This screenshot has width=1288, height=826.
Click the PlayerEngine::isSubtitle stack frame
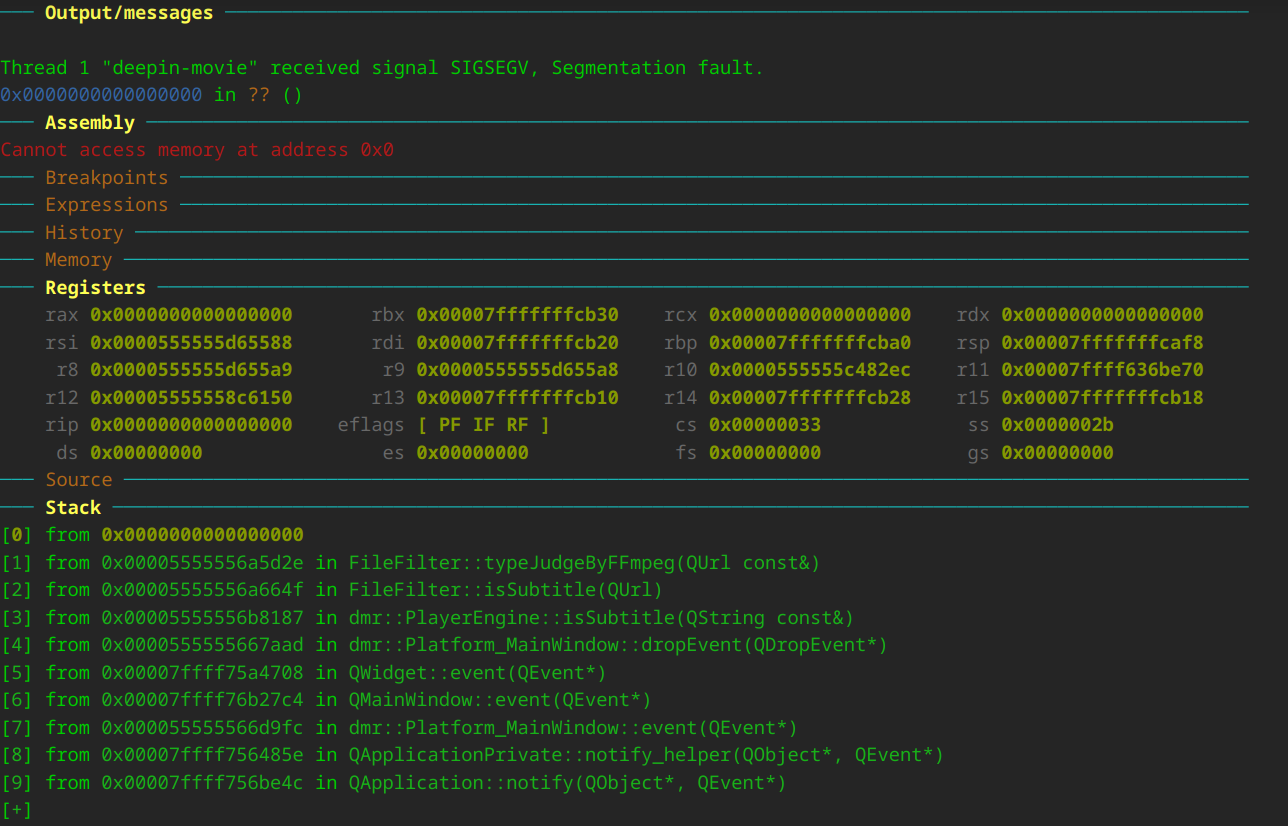(x=601, y=618)
